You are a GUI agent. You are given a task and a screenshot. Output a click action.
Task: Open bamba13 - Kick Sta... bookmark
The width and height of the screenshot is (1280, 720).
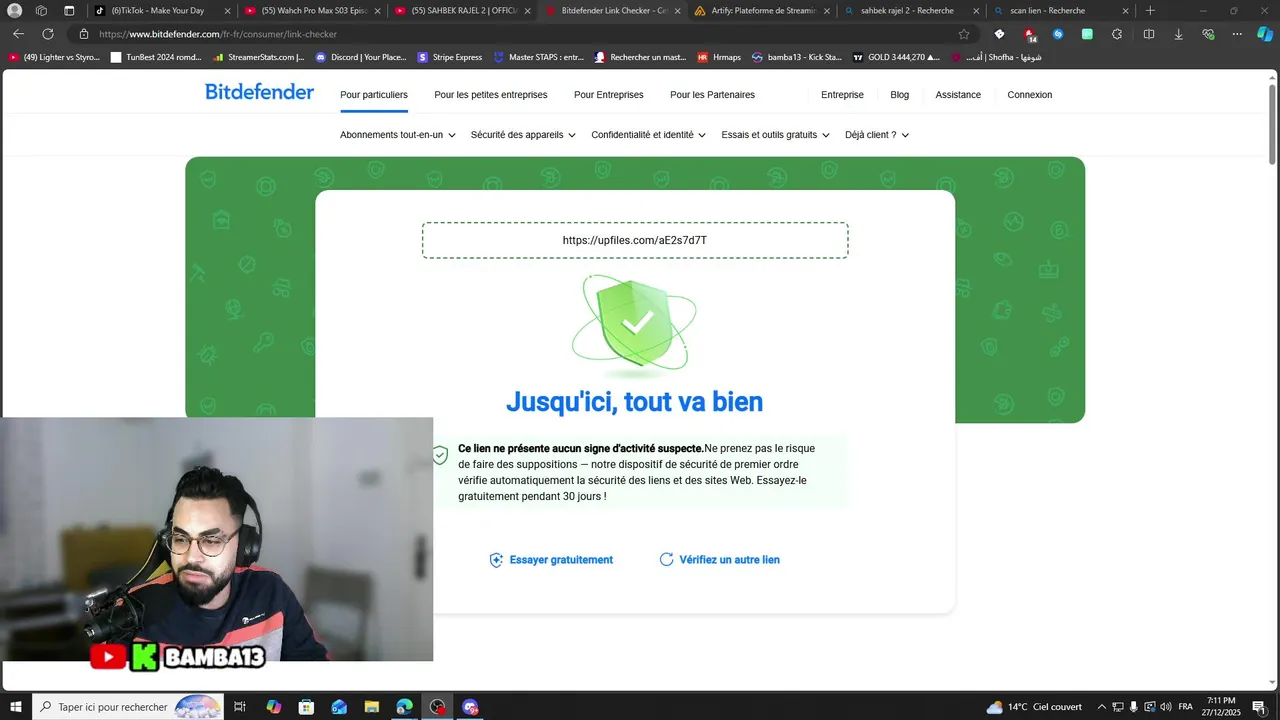pos(797,57)
